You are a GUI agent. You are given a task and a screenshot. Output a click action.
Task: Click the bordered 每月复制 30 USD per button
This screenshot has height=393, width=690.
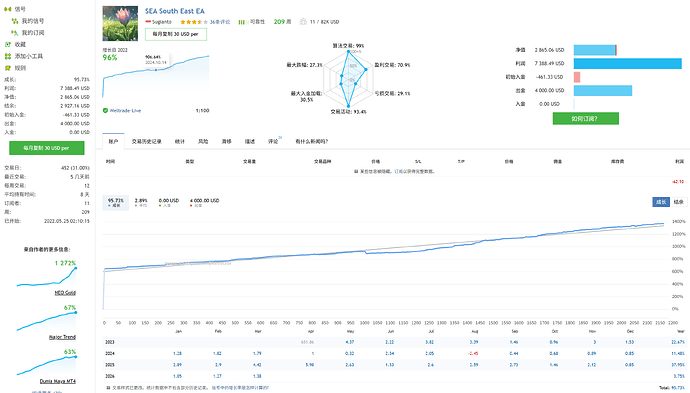tap(176, 34)
